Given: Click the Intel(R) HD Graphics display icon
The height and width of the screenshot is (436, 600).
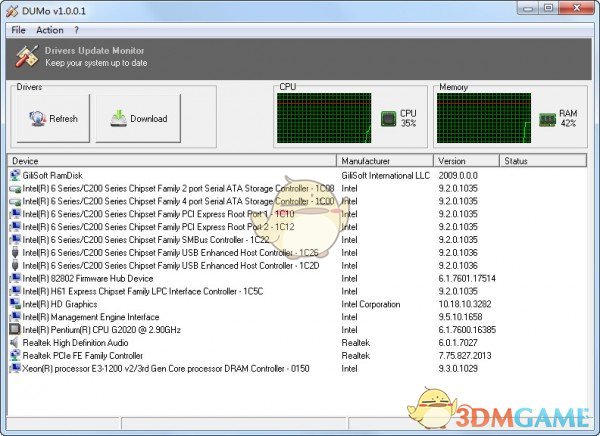Looking at the screenshot, I should 15,304.
